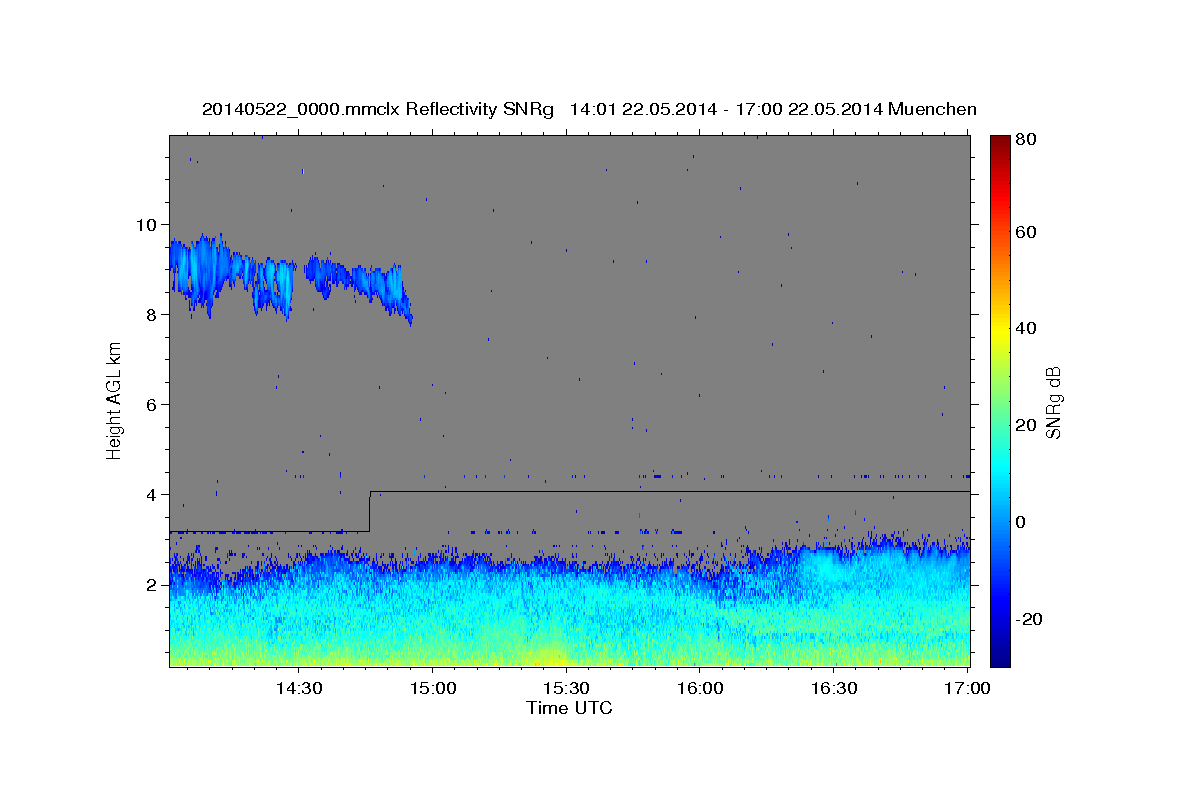Click the height tick label 2
1200x800 pixels.
(x=151, y=584)
